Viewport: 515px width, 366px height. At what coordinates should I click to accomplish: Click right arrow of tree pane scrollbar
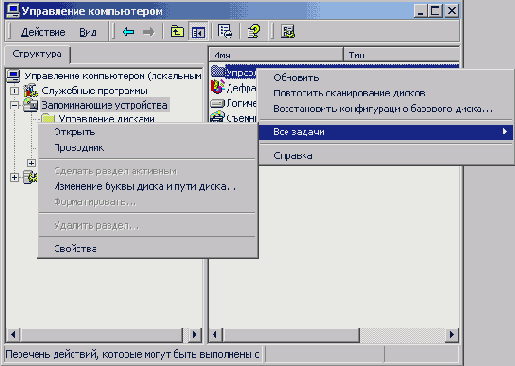coord(195,334)
